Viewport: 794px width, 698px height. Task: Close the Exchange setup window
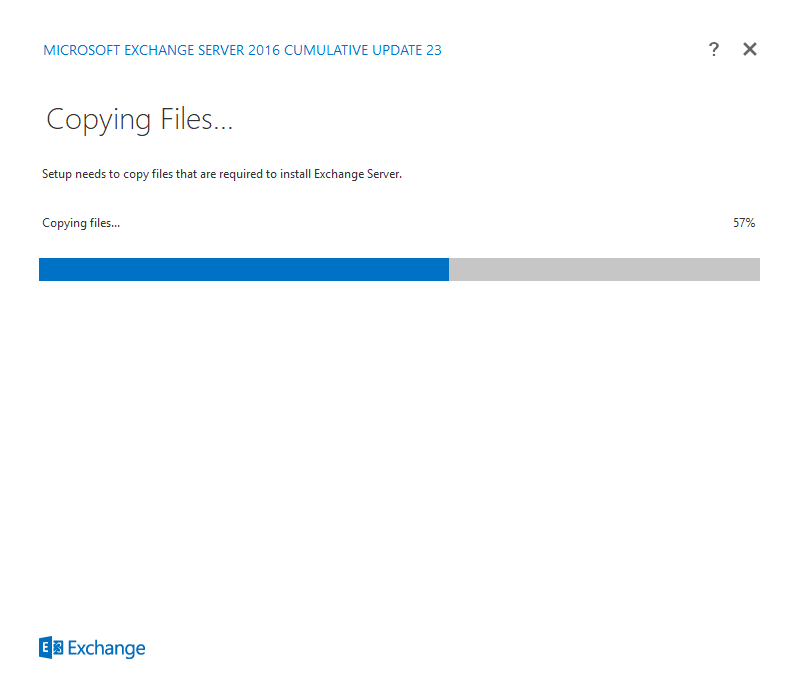750,50
